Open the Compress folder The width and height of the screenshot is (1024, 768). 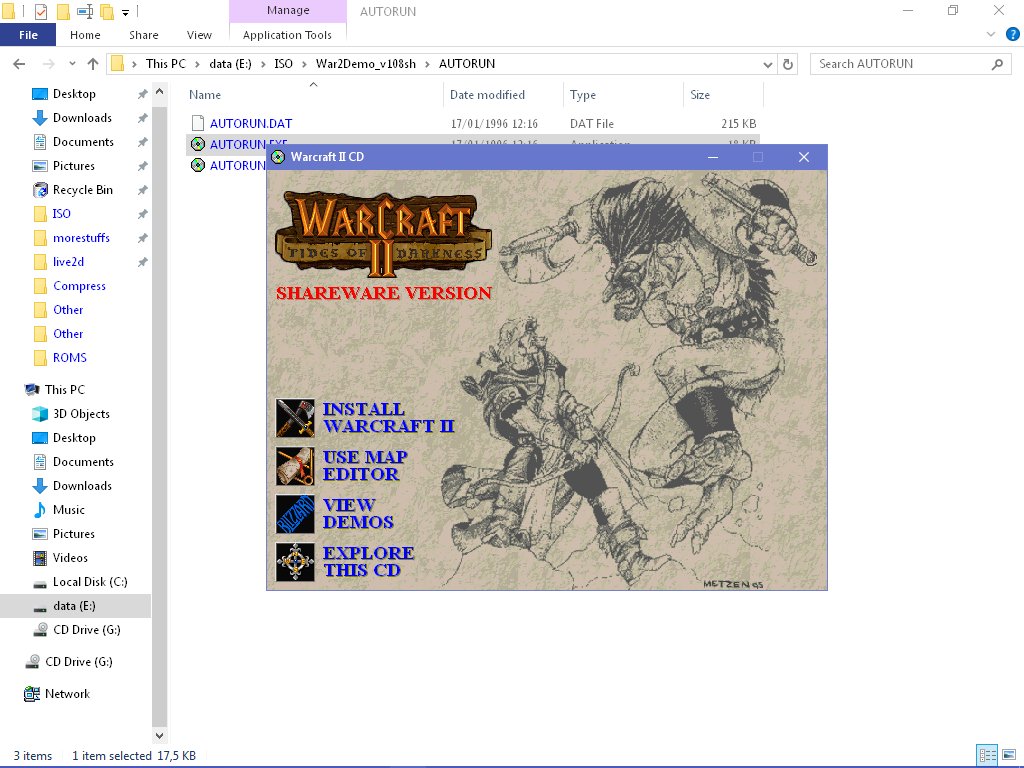(x=79, y=286)
